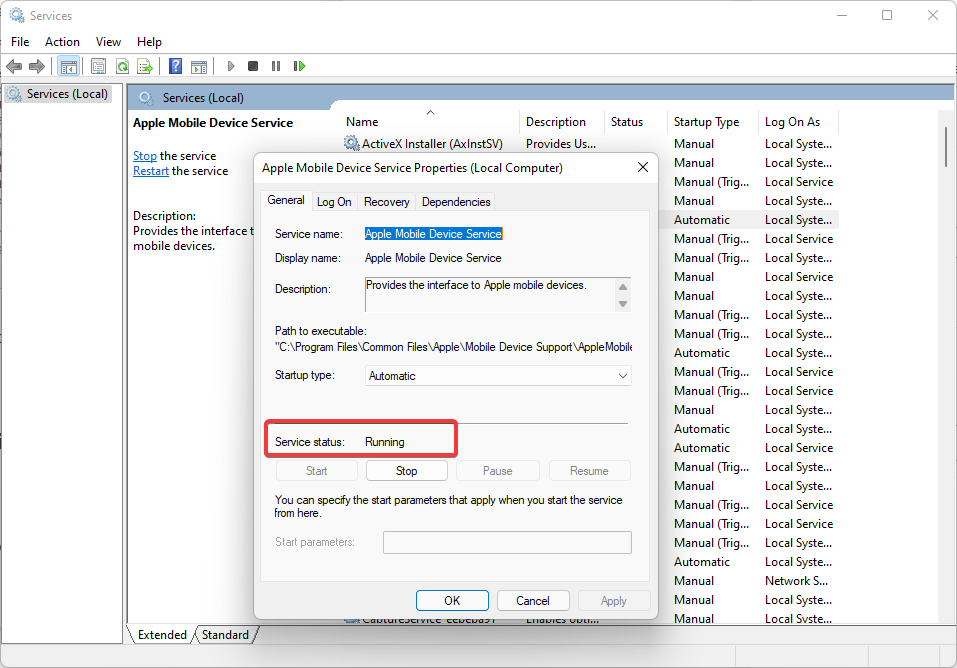The width and height of the screenshot is (957, 668).
Task: Select the General tab
Action: point(286,200)
